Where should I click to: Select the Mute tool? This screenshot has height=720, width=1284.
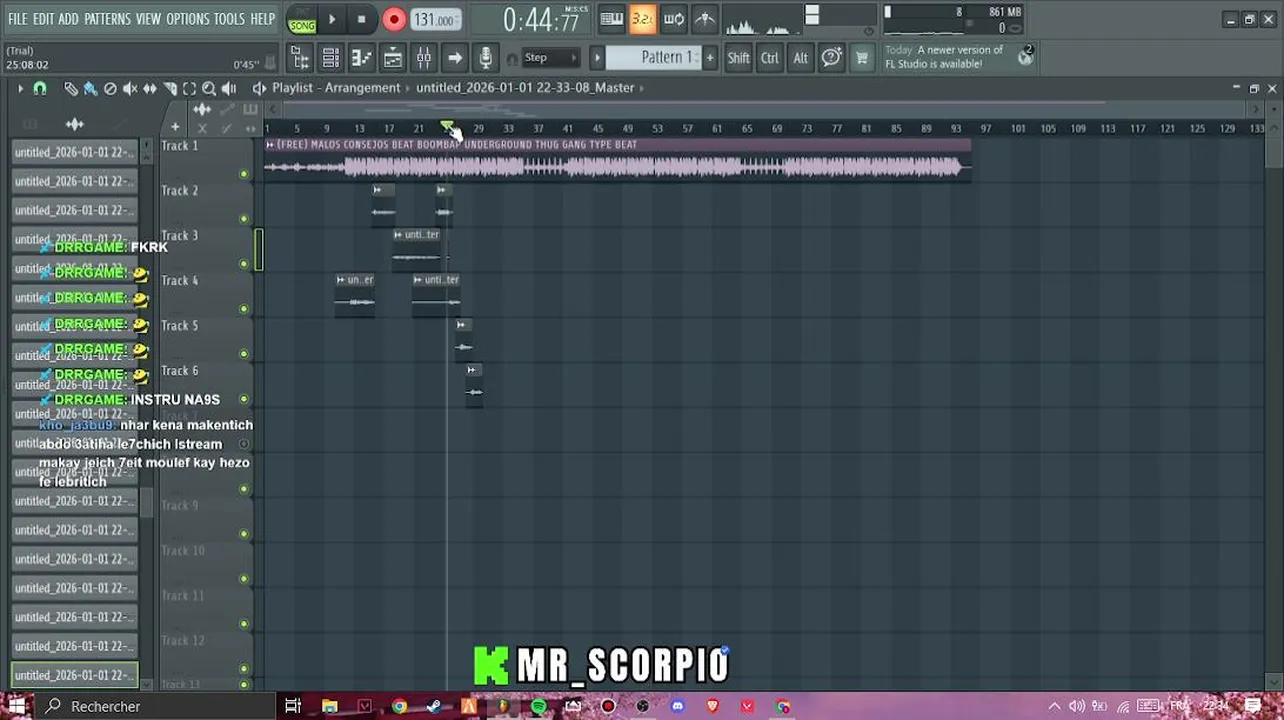click(130, 89)
